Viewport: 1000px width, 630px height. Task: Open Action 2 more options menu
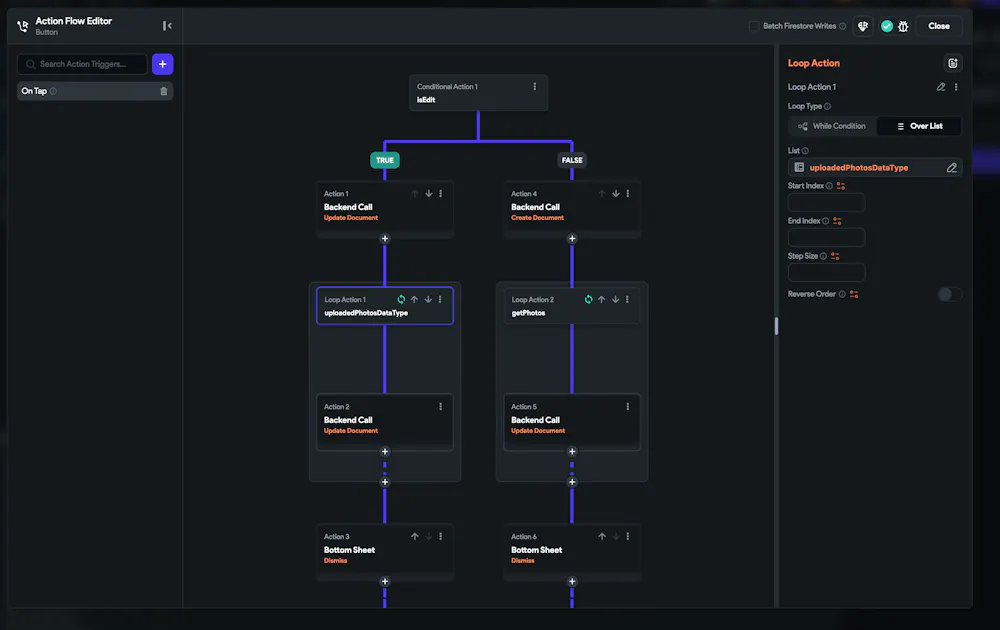(441, 407)
